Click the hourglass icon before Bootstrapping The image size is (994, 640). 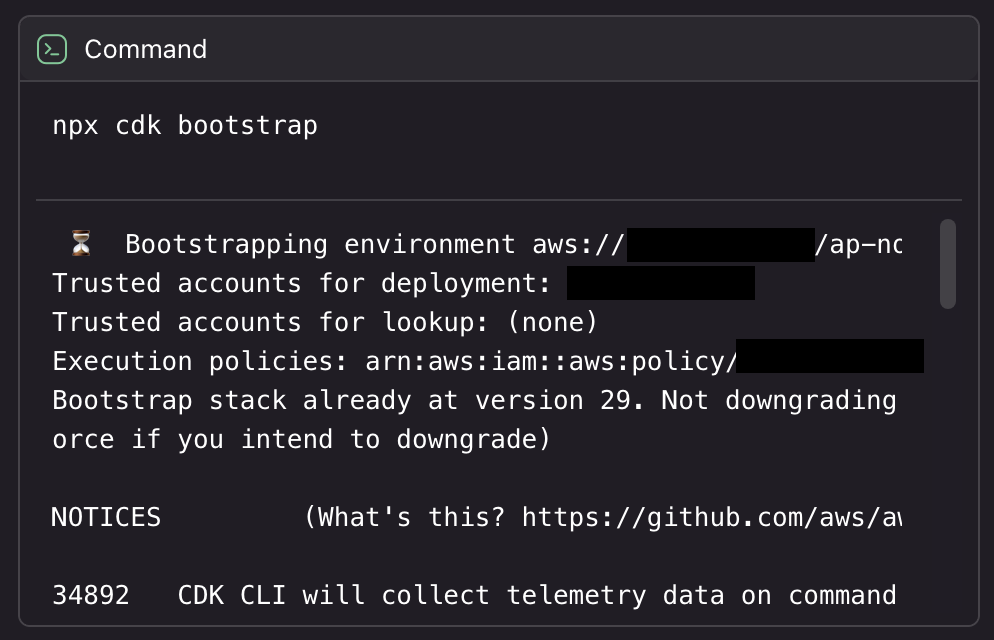(81, 244)
